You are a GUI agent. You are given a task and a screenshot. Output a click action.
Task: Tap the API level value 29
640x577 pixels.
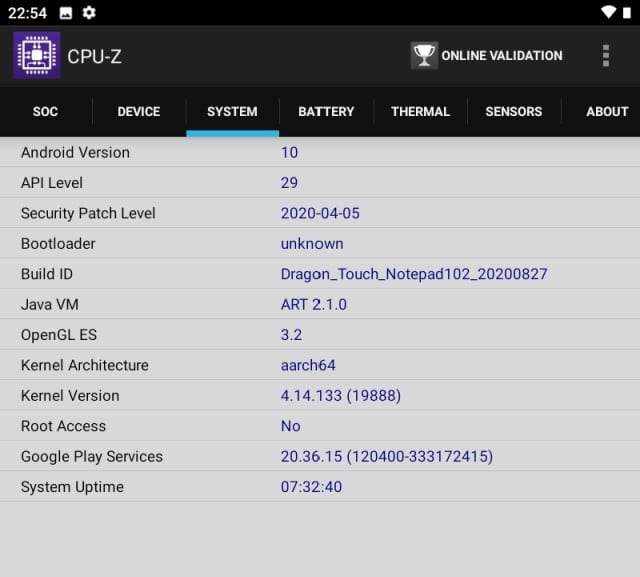pos(289,182)
